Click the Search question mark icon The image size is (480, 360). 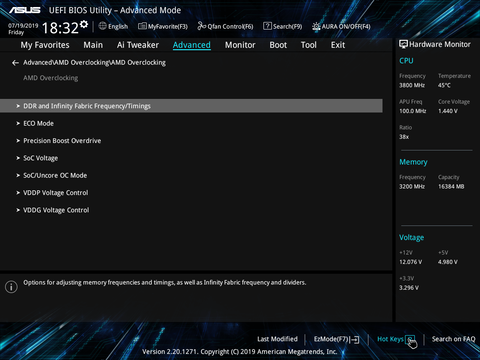coord(267,26)
